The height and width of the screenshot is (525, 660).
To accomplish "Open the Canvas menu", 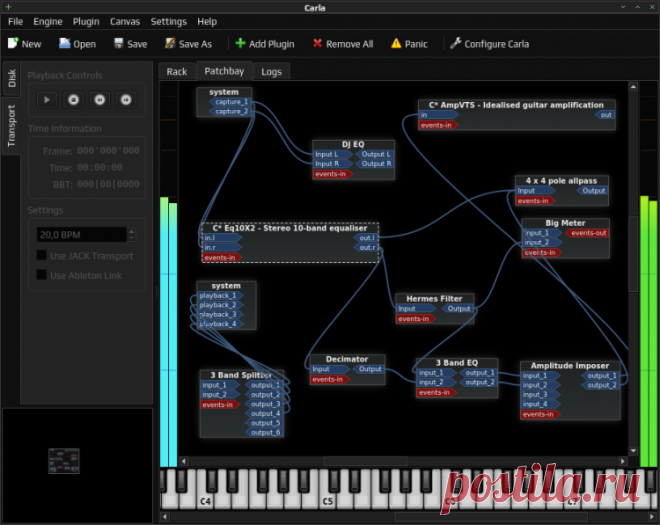I will (125, 21).
